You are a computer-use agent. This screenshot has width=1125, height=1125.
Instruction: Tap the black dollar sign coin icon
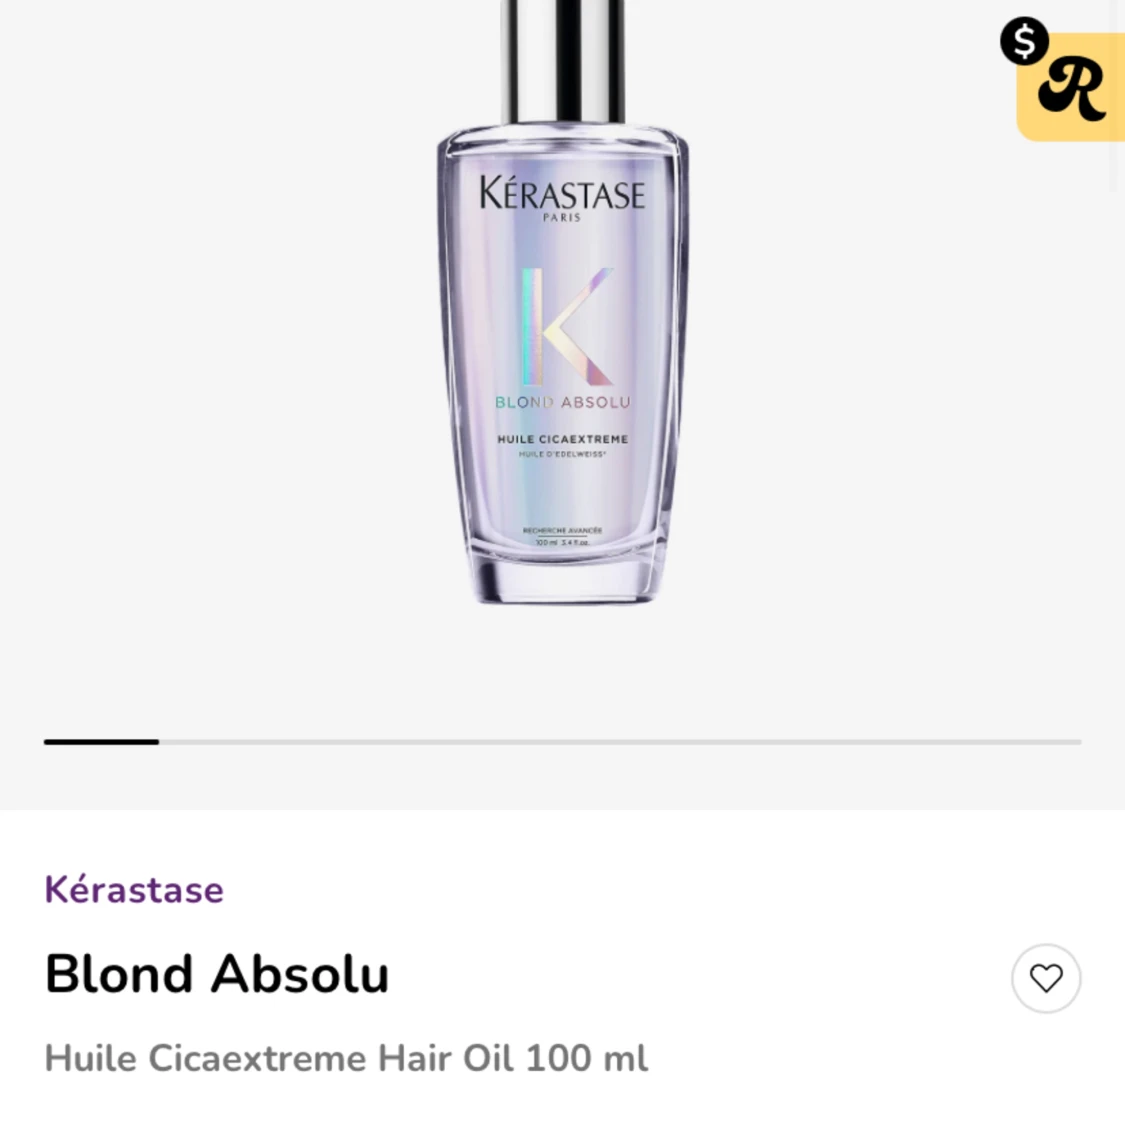pyautogui.click(x=1025, y=41)
